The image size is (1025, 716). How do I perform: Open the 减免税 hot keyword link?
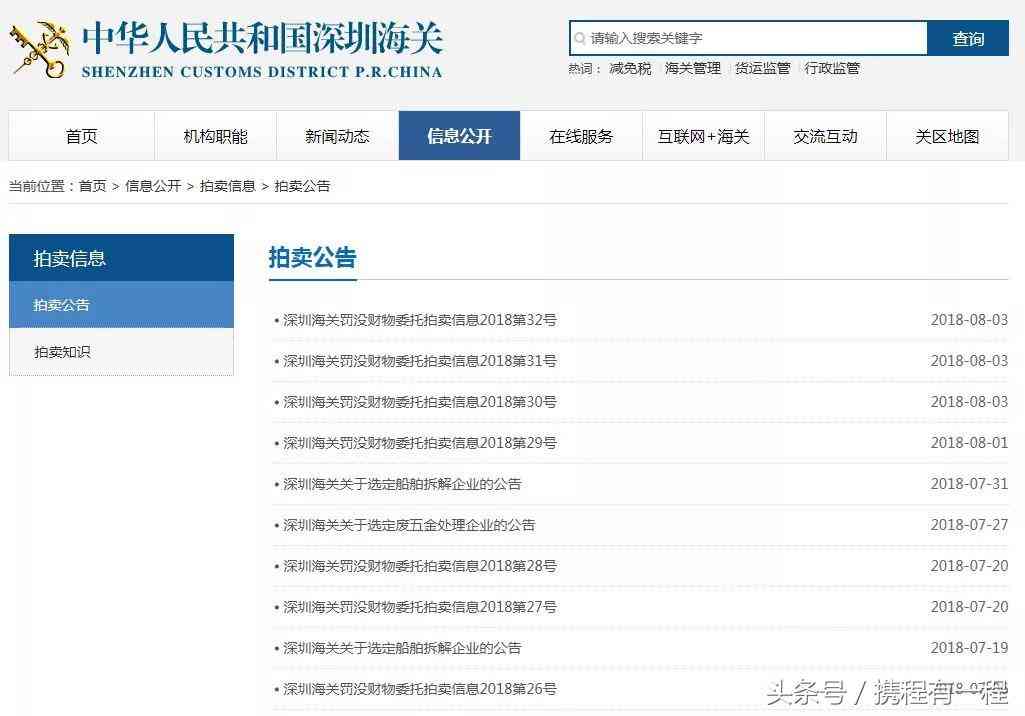click(630, 69)
